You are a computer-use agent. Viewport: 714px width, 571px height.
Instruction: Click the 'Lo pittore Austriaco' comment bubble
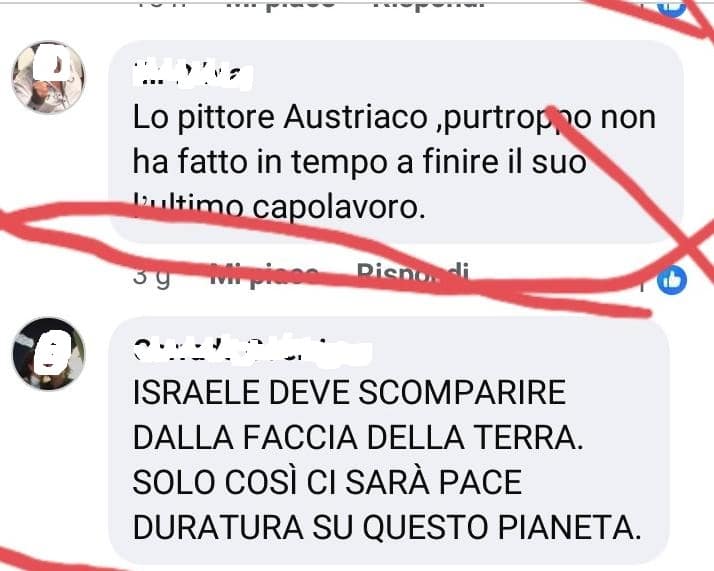tap(396, 142)
